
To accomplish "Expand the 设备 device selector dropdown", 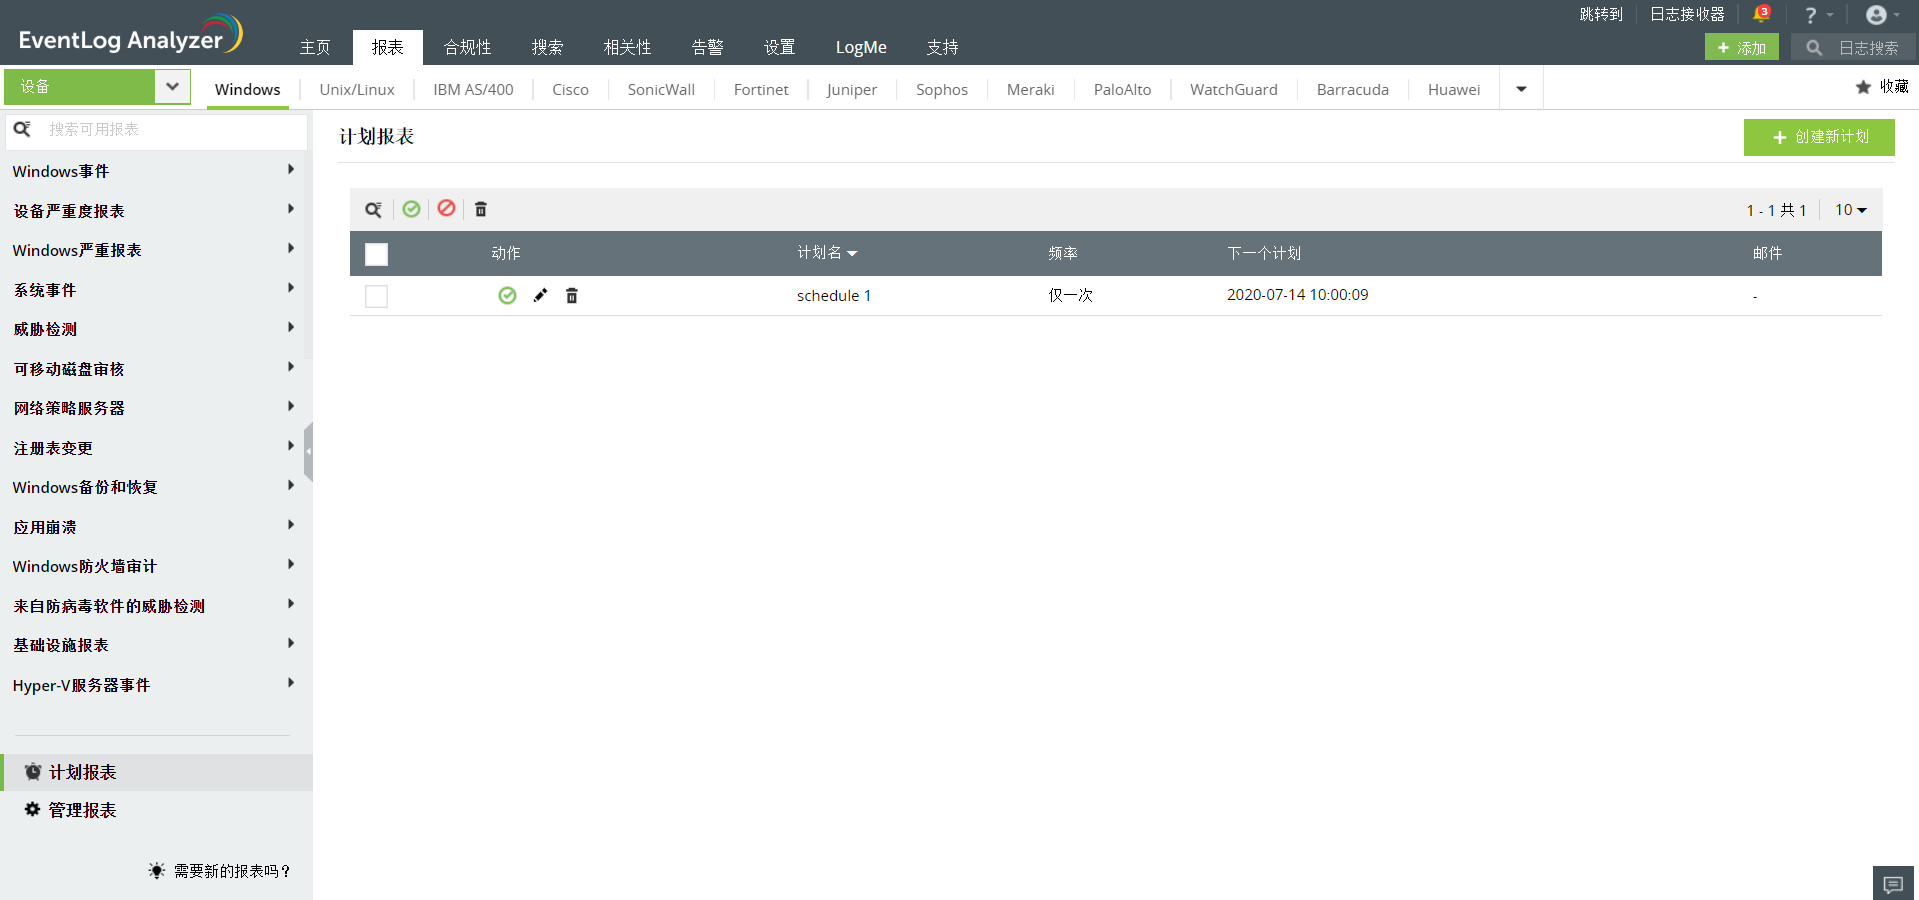I will tap(172, 87).
